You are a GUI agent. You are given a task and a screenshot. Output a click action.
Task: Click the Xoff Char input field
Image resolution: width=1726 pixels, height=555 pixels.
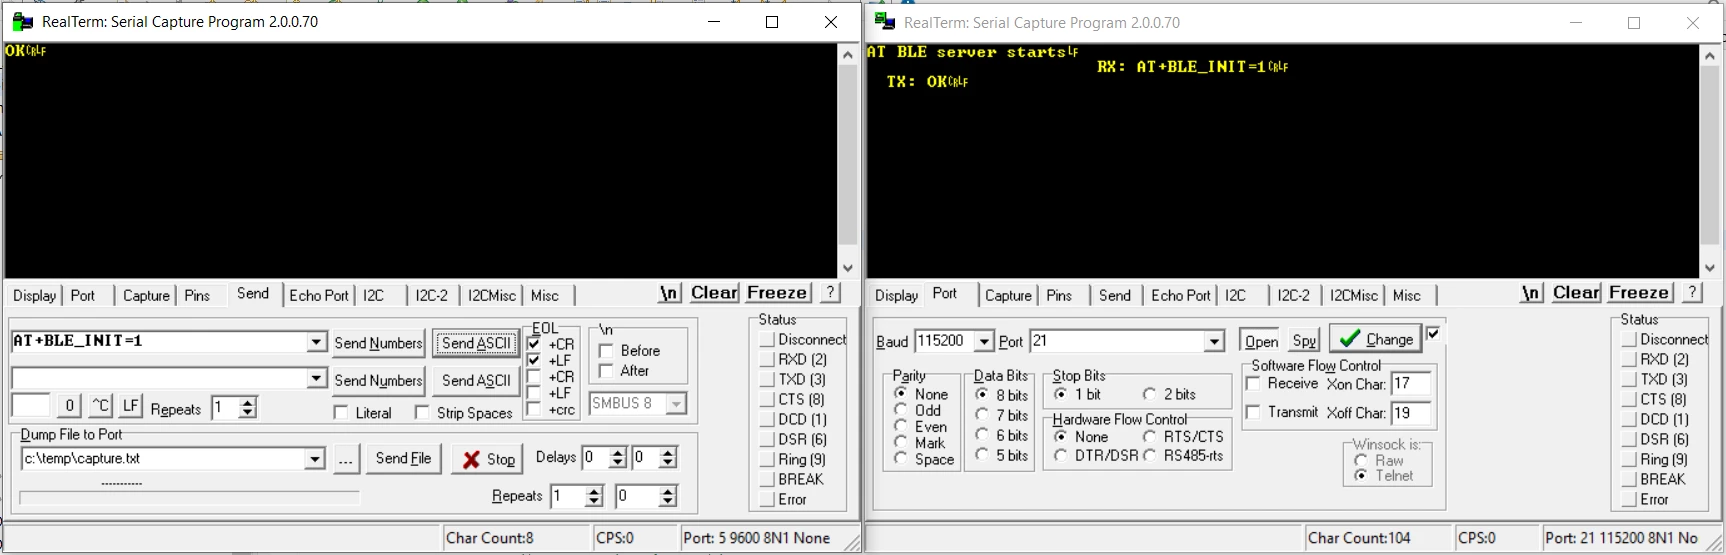1410,412
